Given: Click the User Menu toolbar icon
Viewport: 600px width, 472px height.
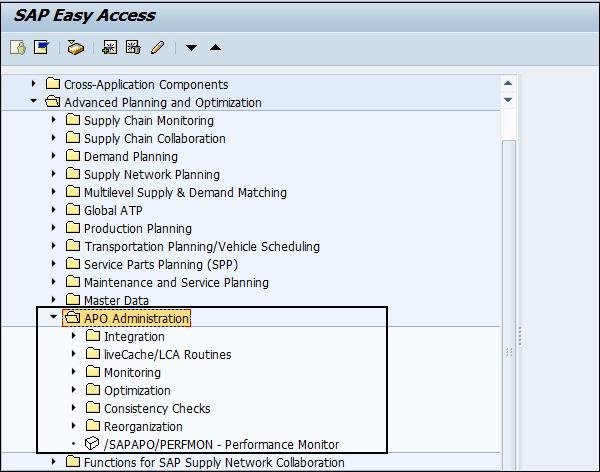Looking at the screenshot, I should [18, 48].
